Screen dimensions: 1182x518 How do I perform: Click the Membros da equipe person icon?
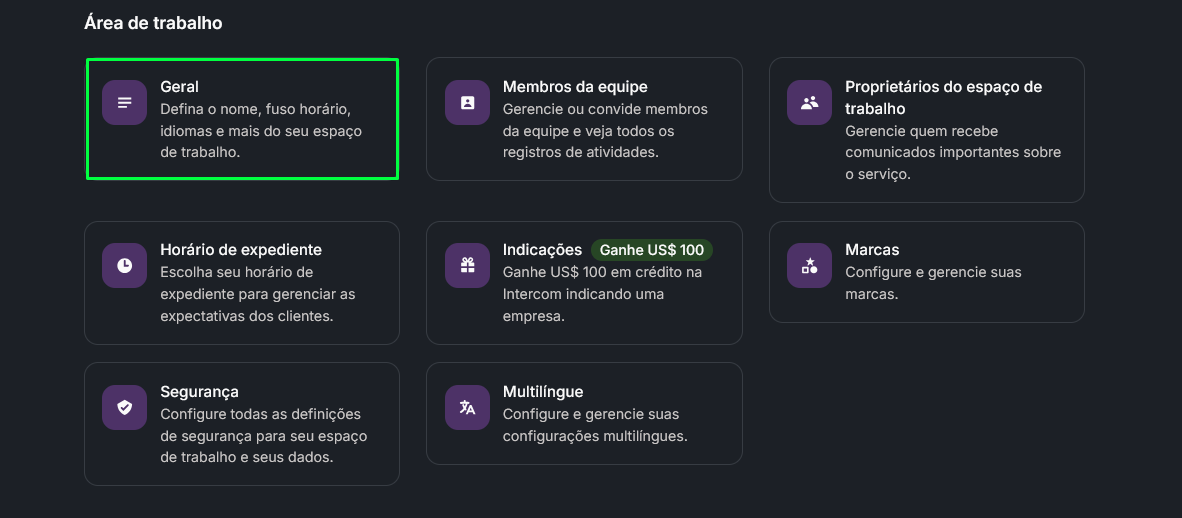467,103
